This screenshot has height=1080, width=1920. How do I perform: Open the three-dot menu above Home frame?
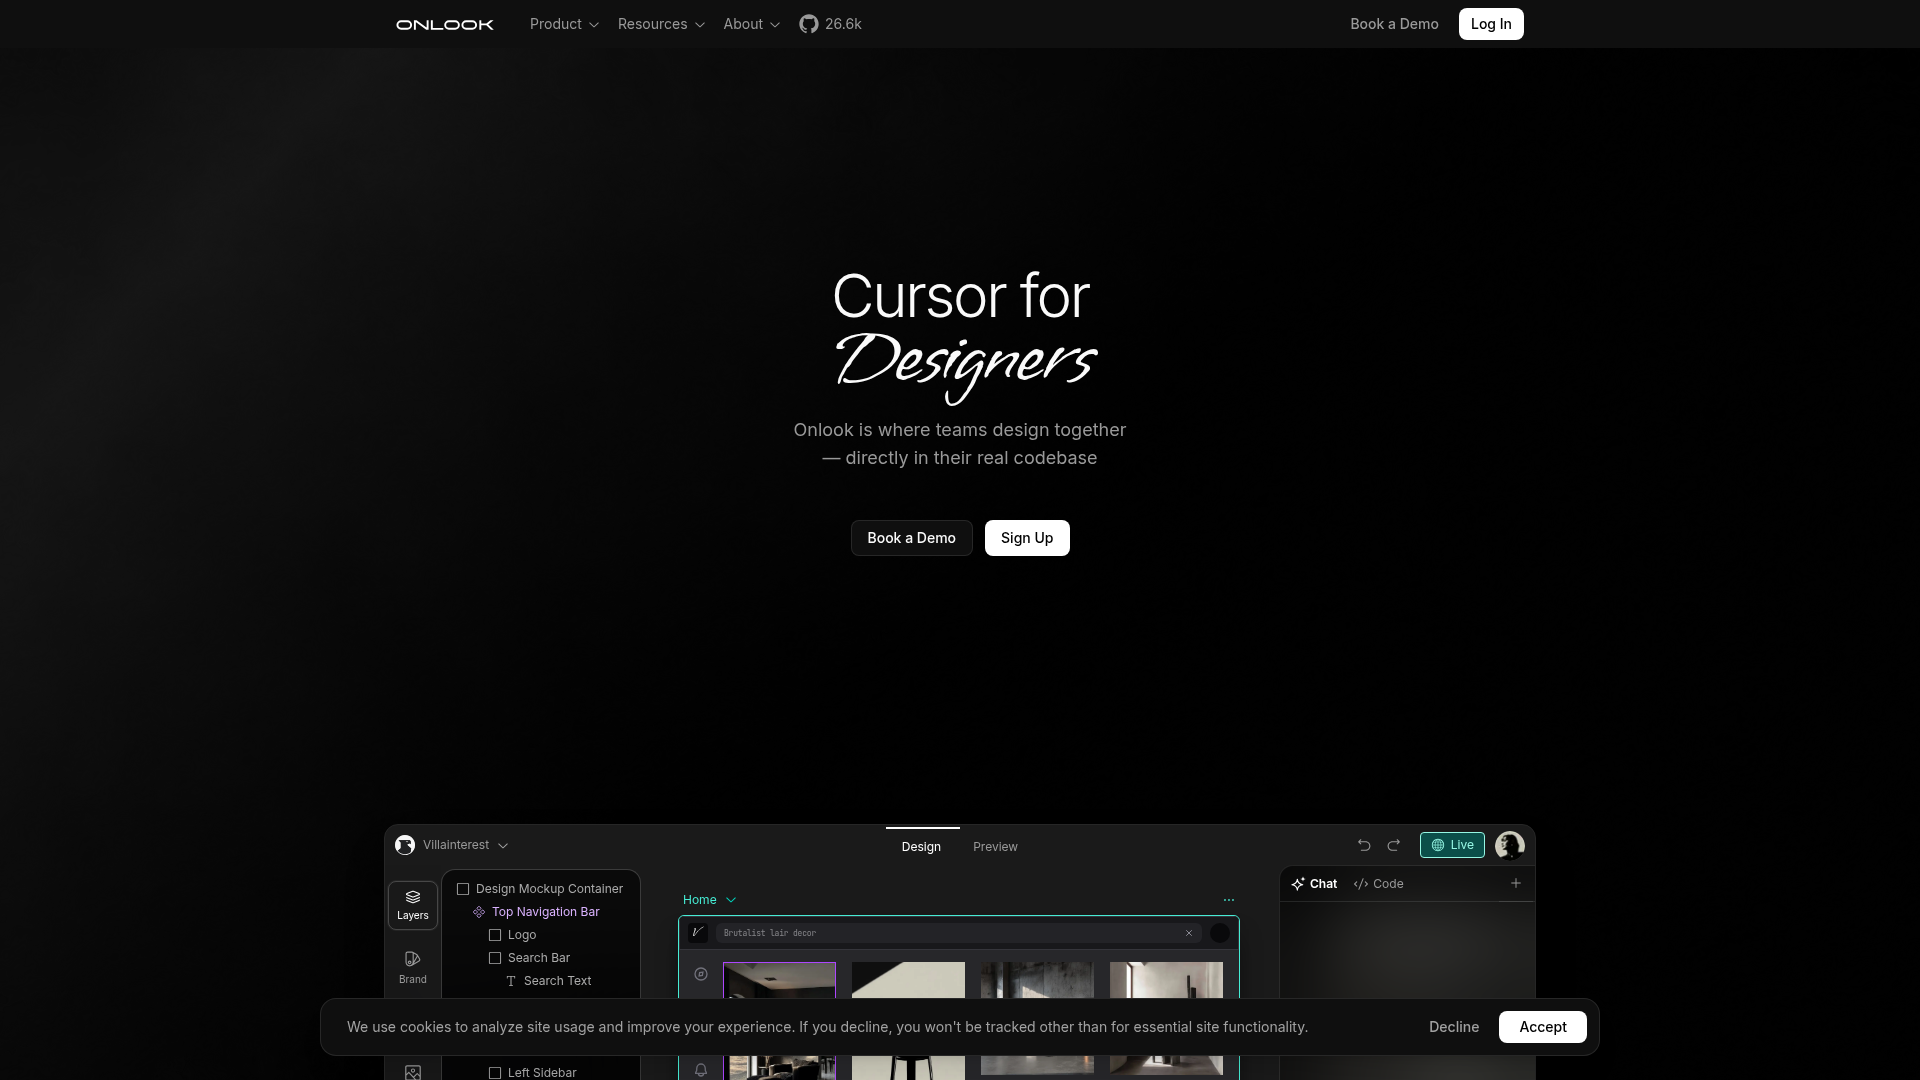coord(1229,900)
